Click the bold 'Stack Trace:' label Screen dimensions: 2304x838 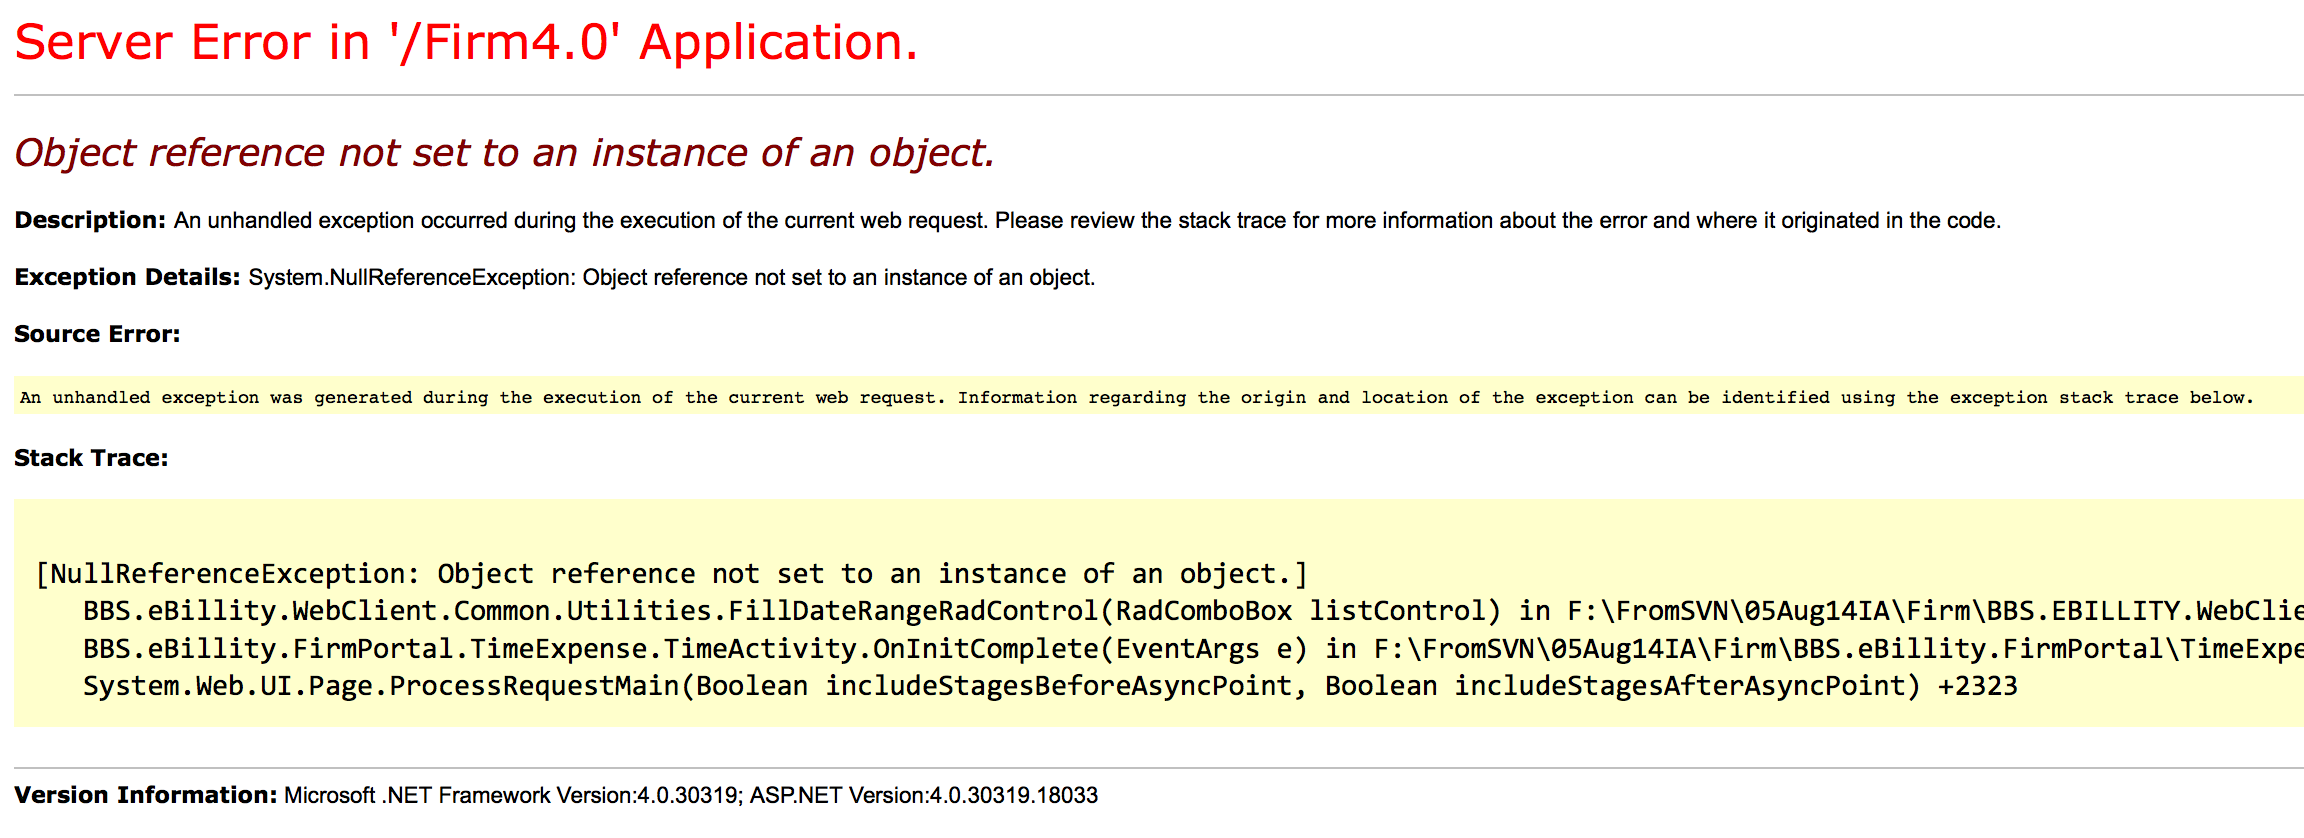[x=91, y=458]
